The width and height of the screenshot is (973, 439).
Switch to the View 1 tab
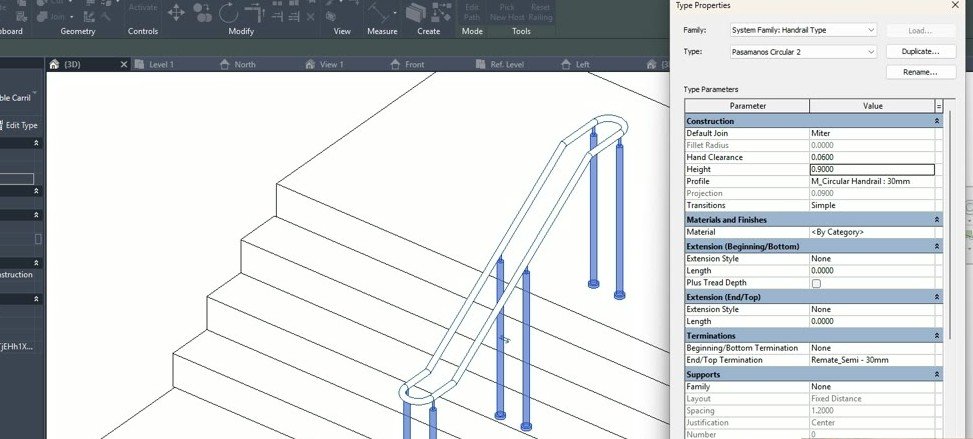331,64
